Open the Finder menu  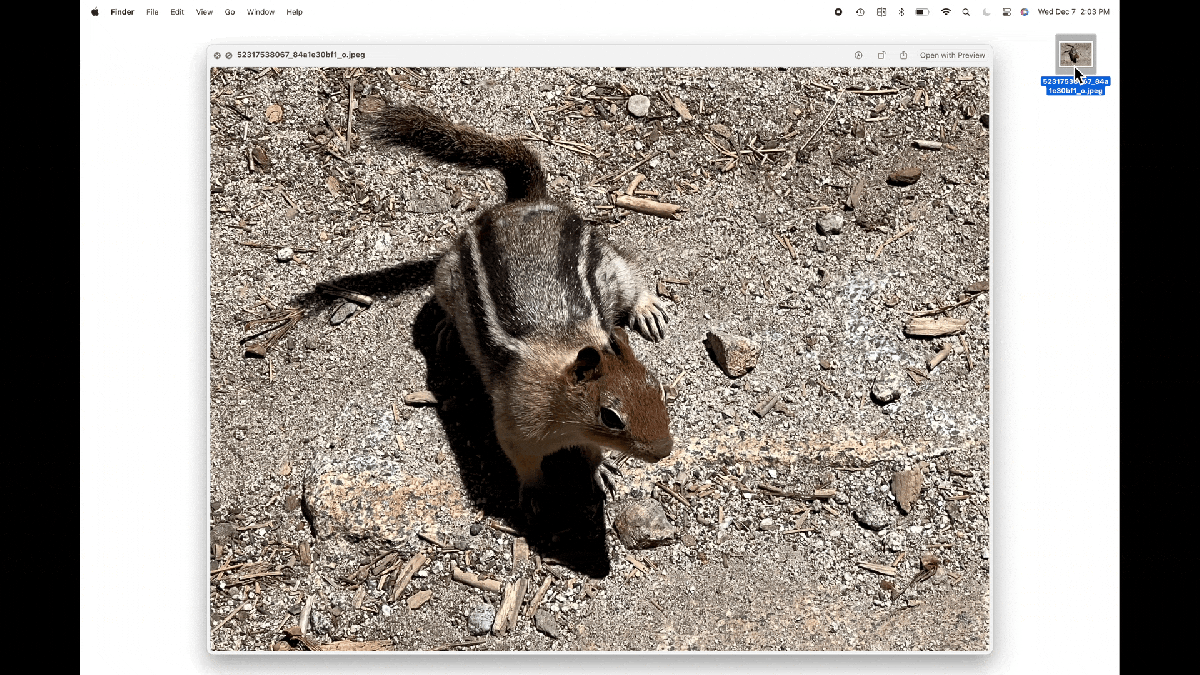click(x=122, y=12)
